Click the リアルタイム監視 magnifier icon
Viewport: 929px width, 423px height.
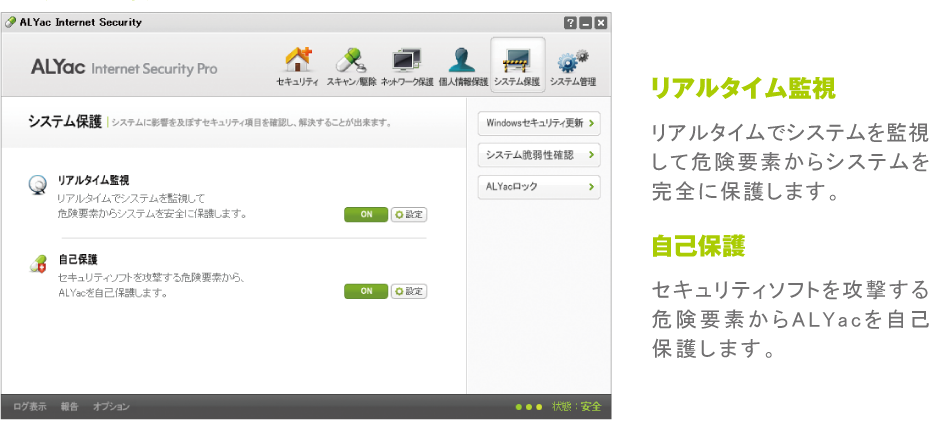pos(37,185)
